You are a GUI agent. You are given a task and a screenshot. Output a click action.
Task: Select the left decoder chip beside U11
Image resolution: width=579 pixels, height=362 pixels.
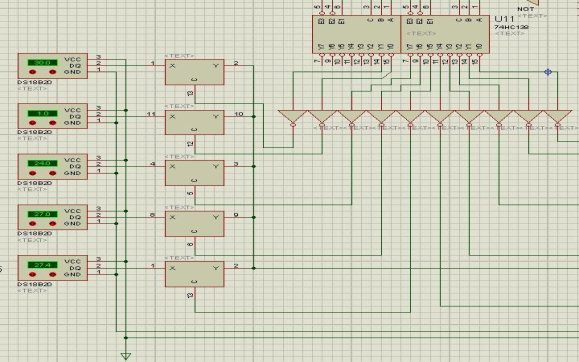click(356, 34)
